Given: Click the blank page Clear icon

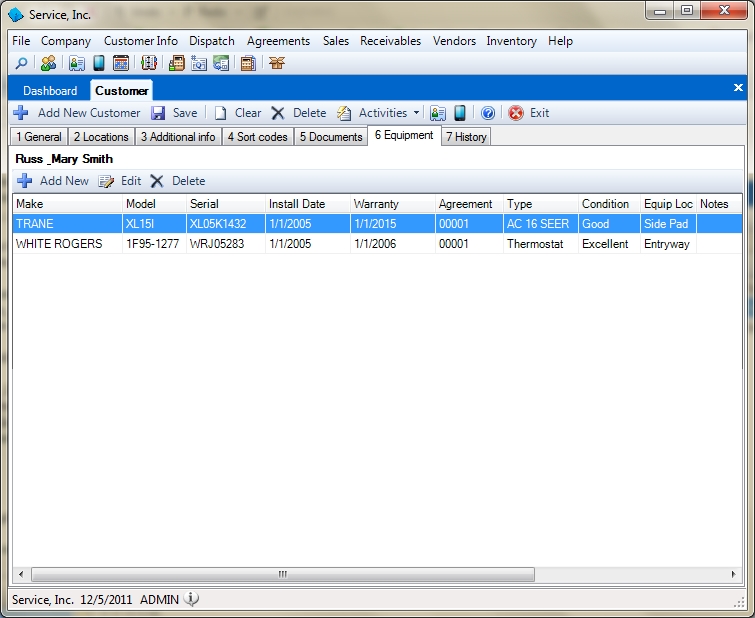Looking at the screenshot, I should coord(221,113).
